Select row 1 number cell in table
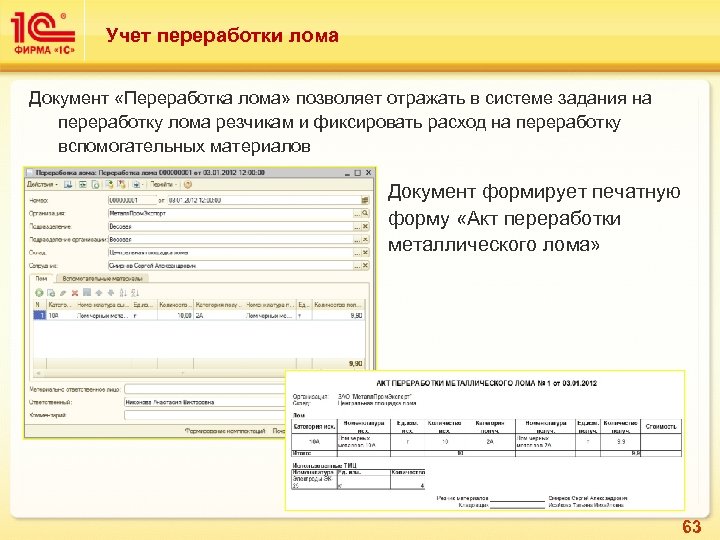 (x=39, y=315)
